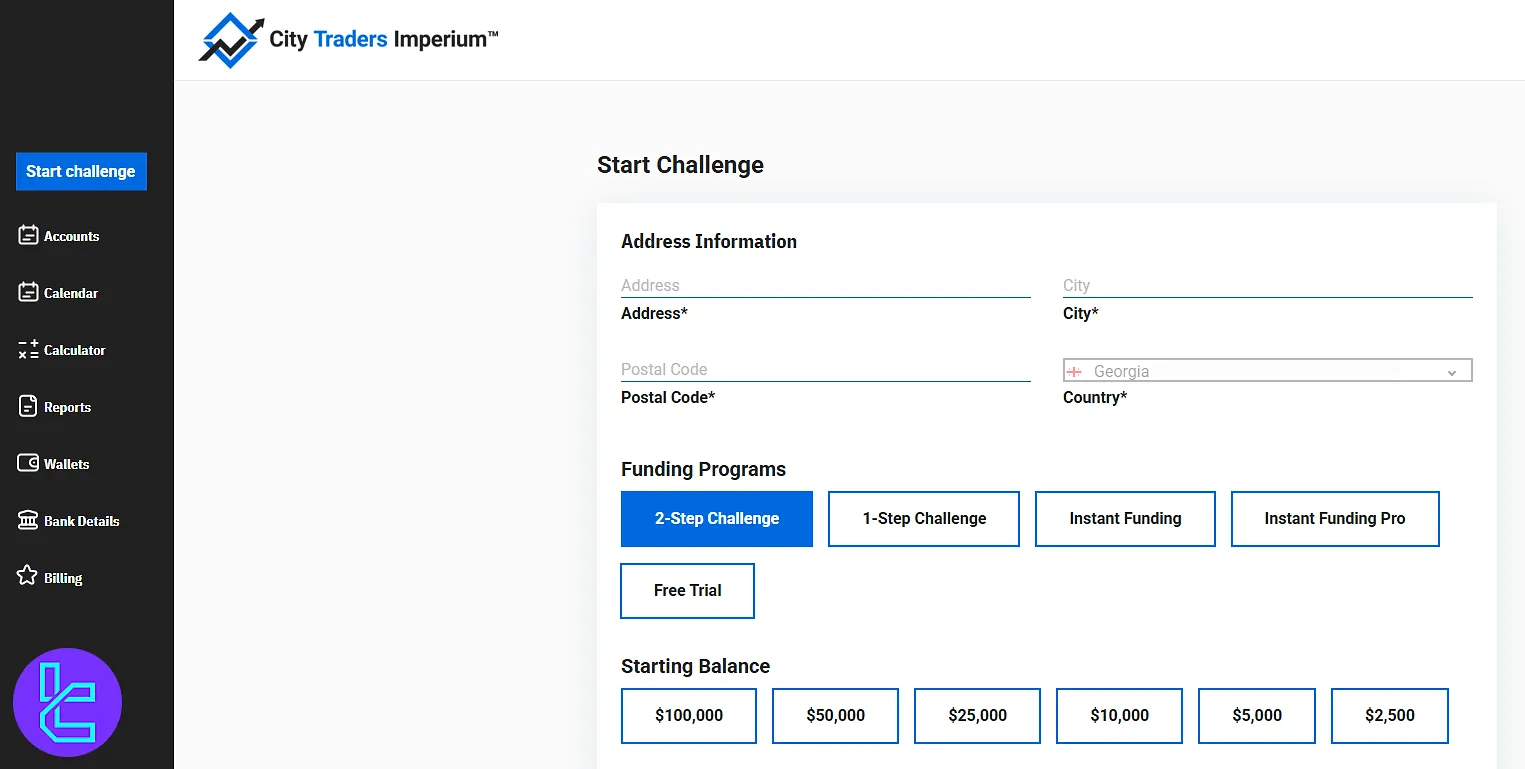1525x769 pixels.
Task: Pick the $100,000 starting balance
Action: pyautogui.click(x=688, y=716)
